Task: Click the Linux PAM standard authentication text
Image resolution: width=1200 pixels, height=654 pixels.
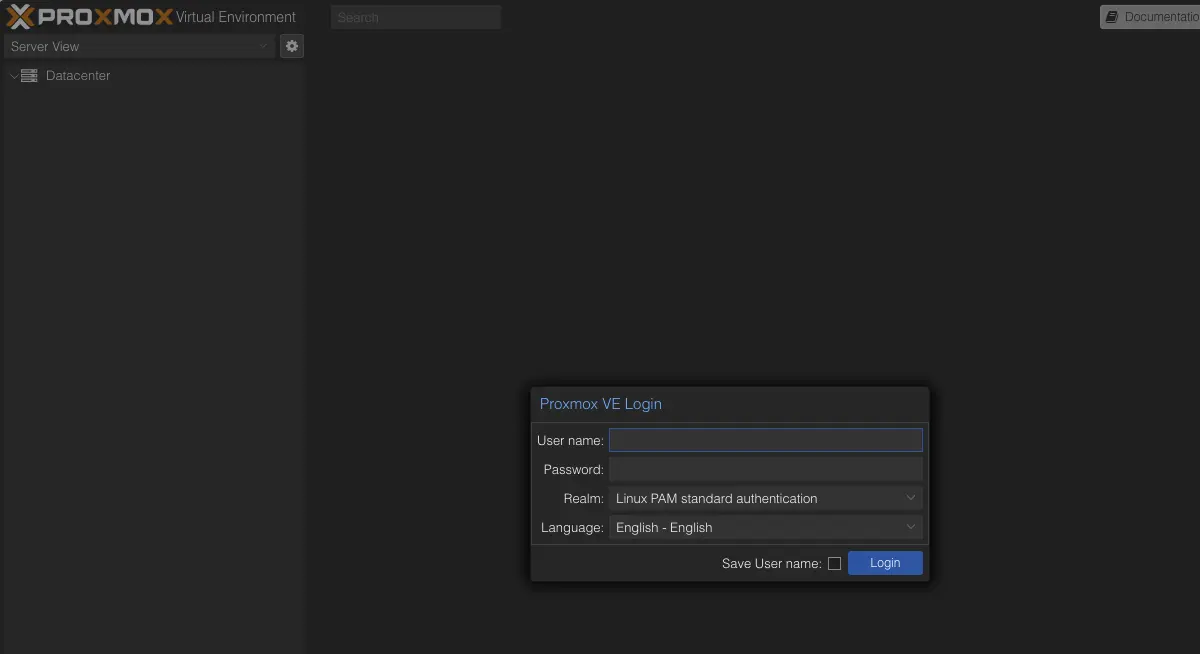Action: tap(716, 498)
